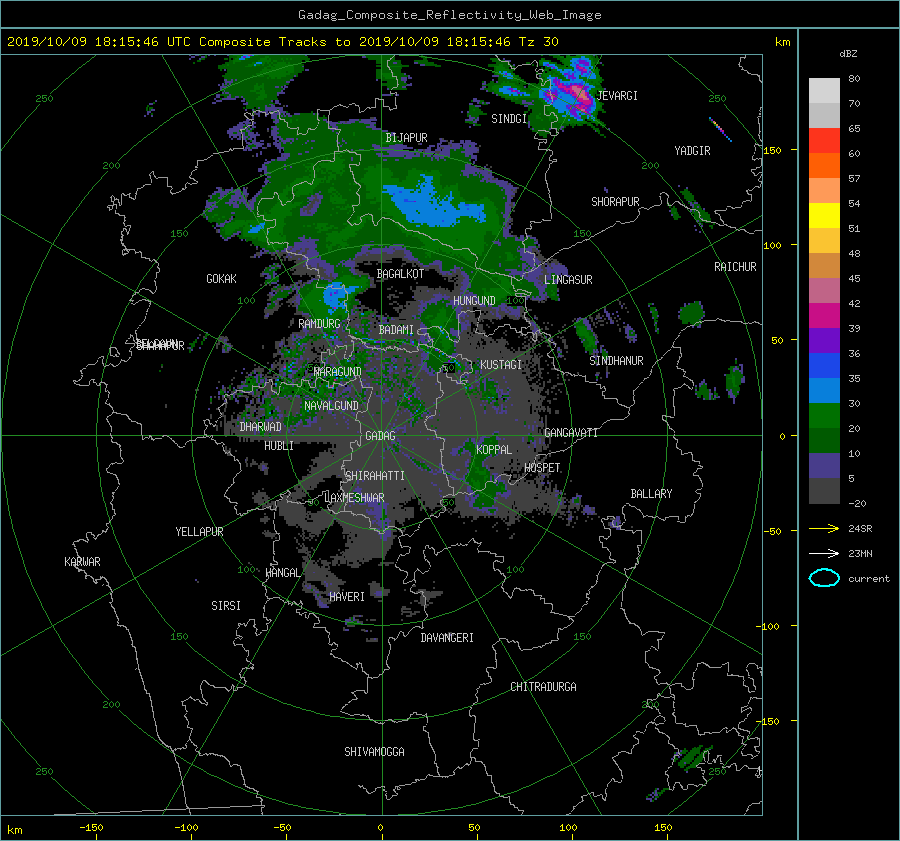Click the 150 km label on right axis
Screen dimensions: 900x841
772,150
